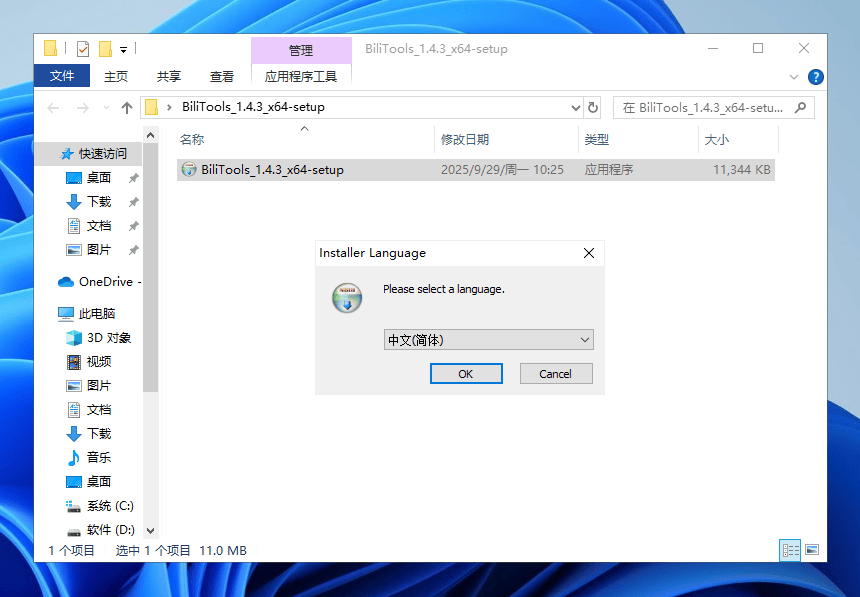This screenshot has width=860, height=597.
Task: Expand the address bar history dropdown
Action: 575,107
